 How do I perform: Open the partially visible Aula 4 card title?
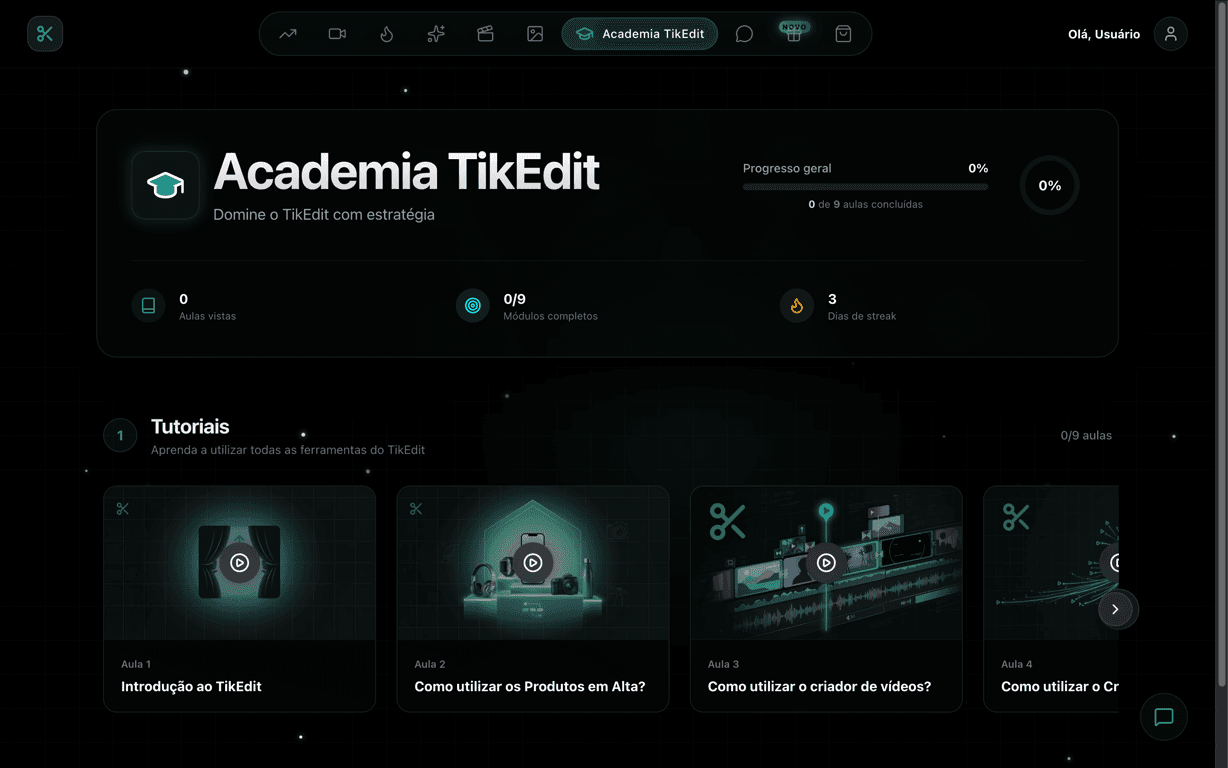click(x=1060, y=687)
